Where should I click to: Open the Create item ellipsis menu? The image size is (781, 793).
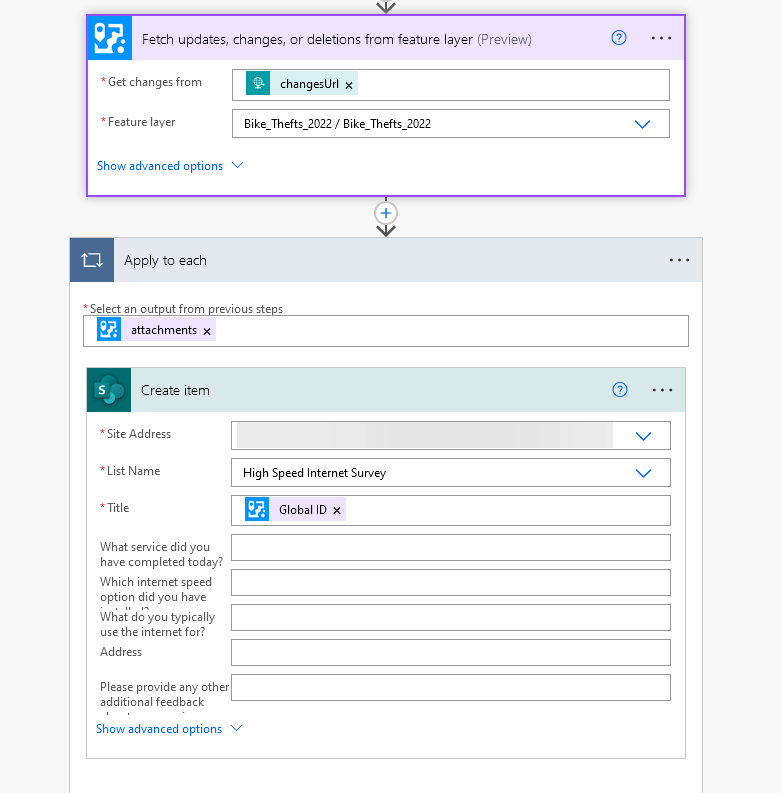pyautogui.click(x=662, y=390)
